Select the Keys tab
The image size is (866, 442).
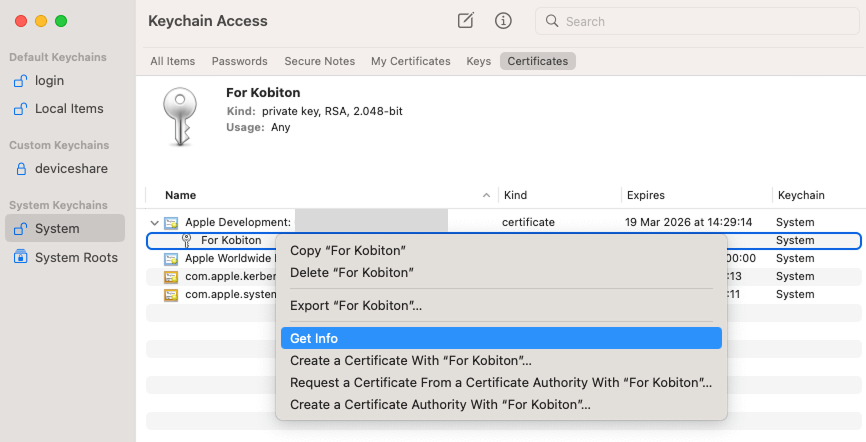(479, 61)
